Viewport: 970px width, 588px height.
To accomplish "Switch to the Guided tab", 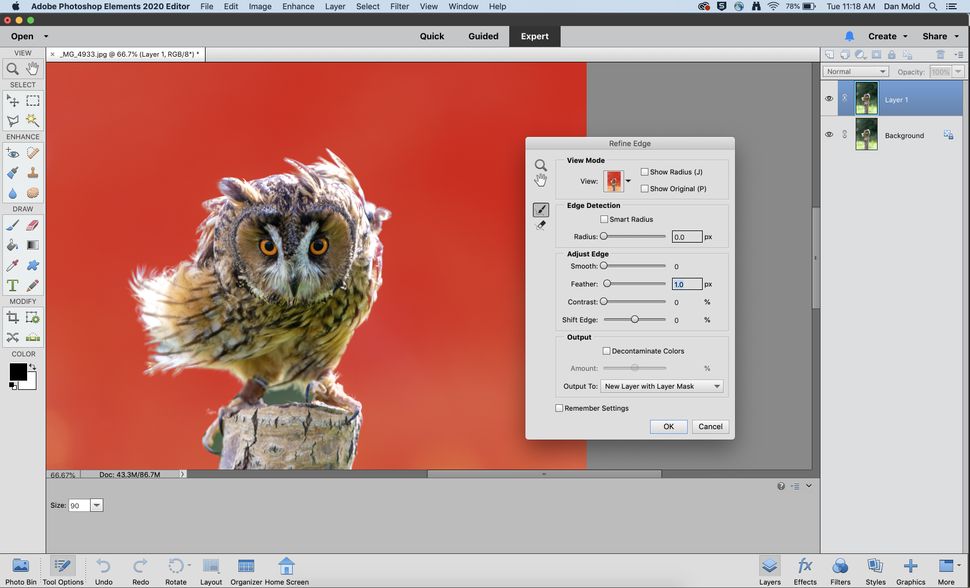I will point(483,36).
